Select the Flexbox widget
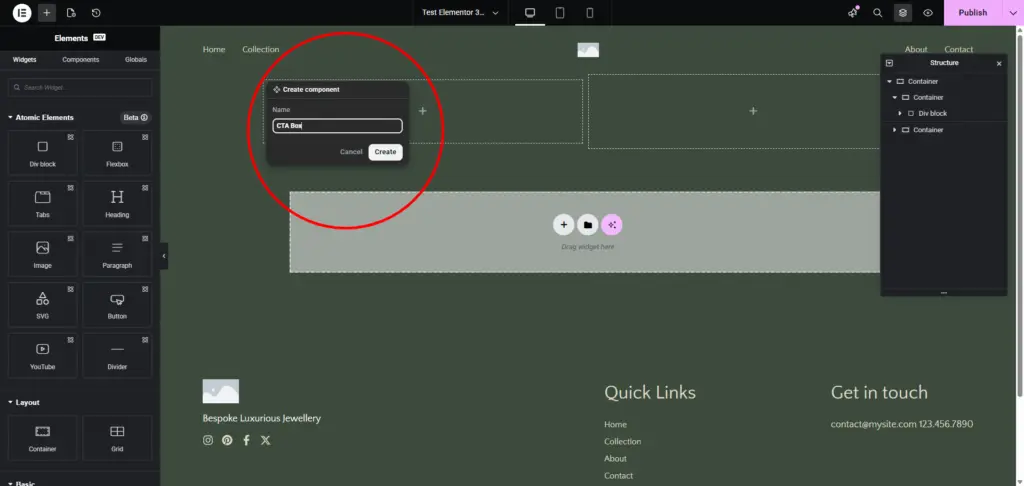1024x486 pixels. 117,153
